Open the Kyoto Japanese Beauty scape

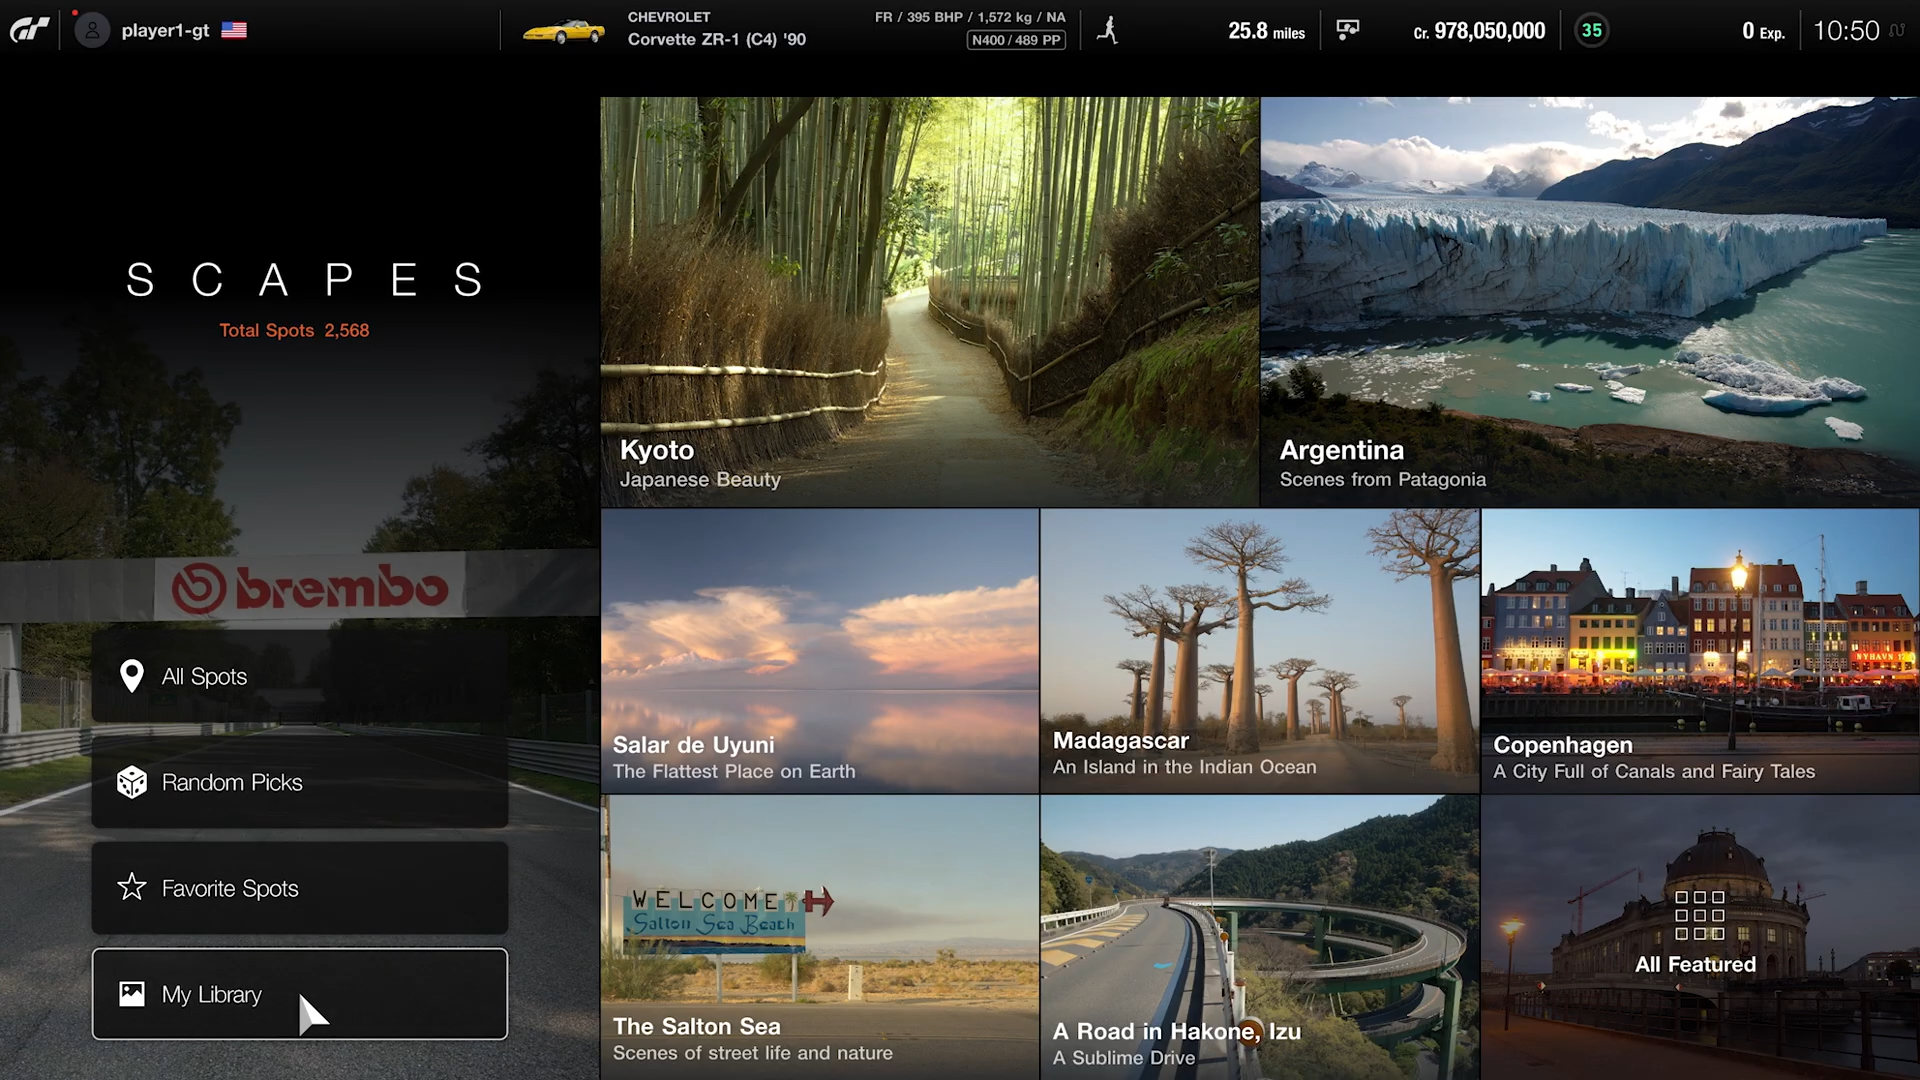coord(930,301)
